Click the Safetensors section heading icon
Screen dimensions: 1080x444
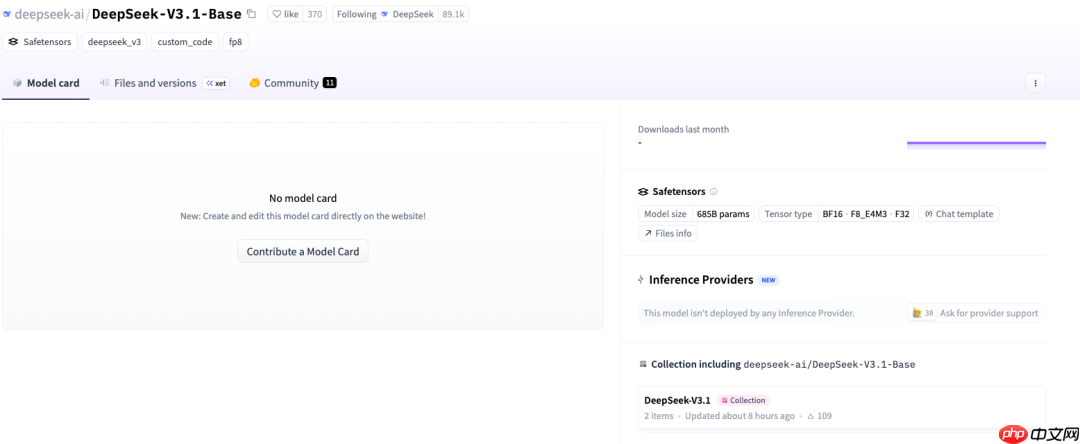[x=643, y=192]
